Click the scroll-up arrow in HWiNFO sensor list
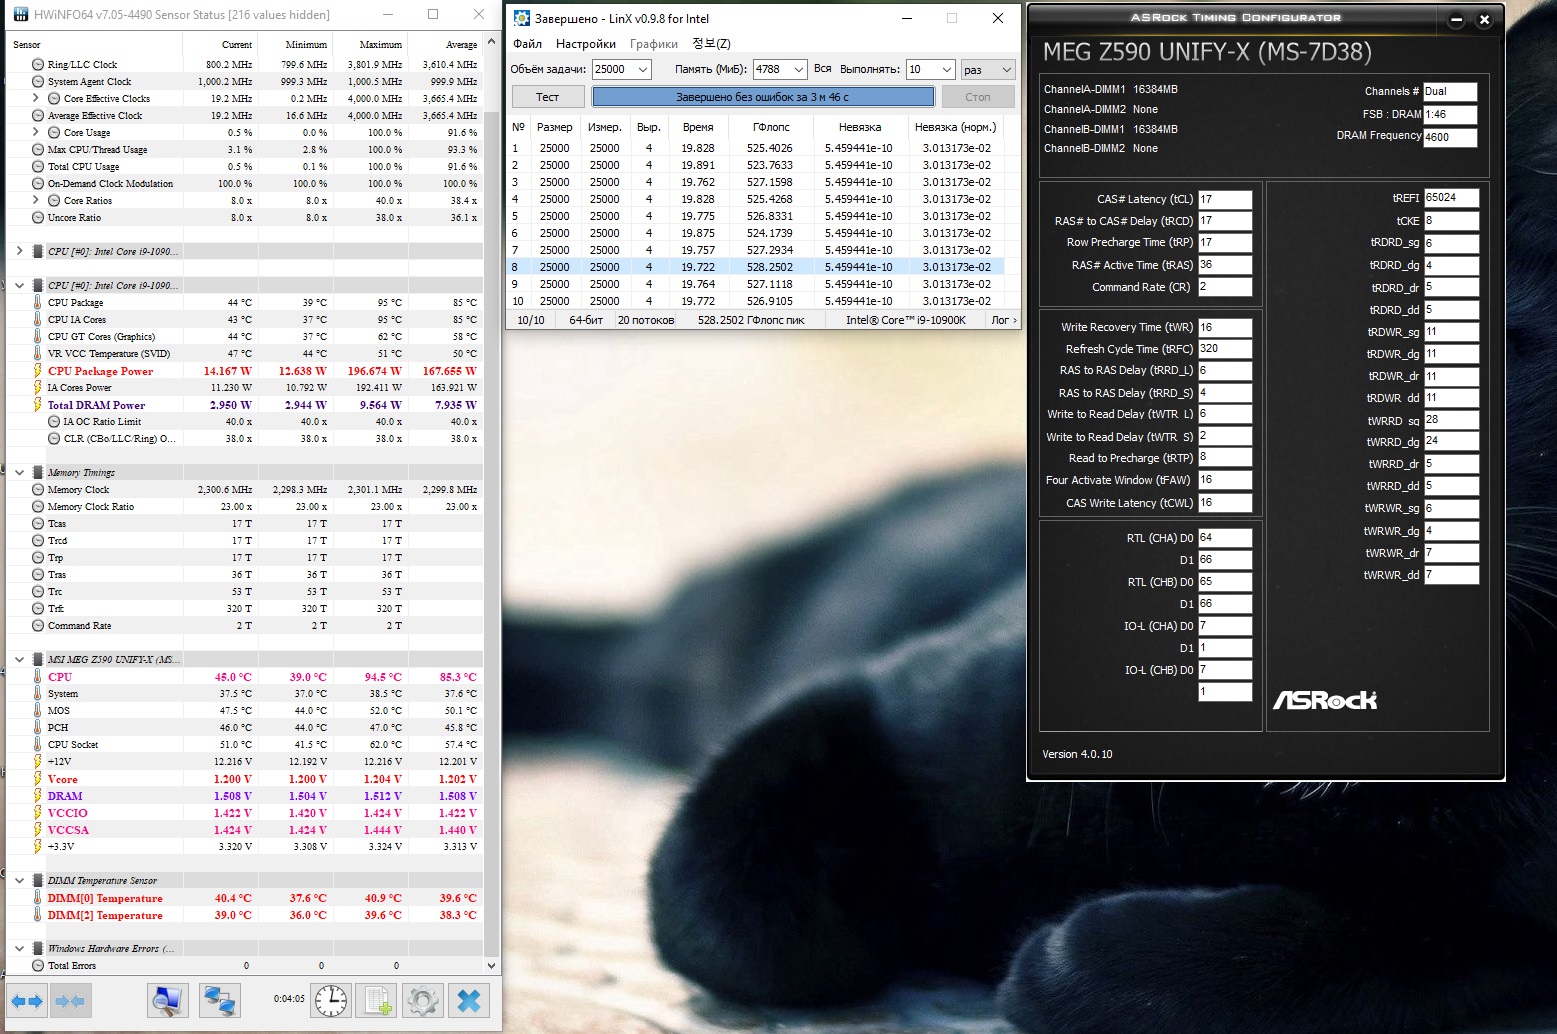The image size is (1557, 1034). point(491,42)
